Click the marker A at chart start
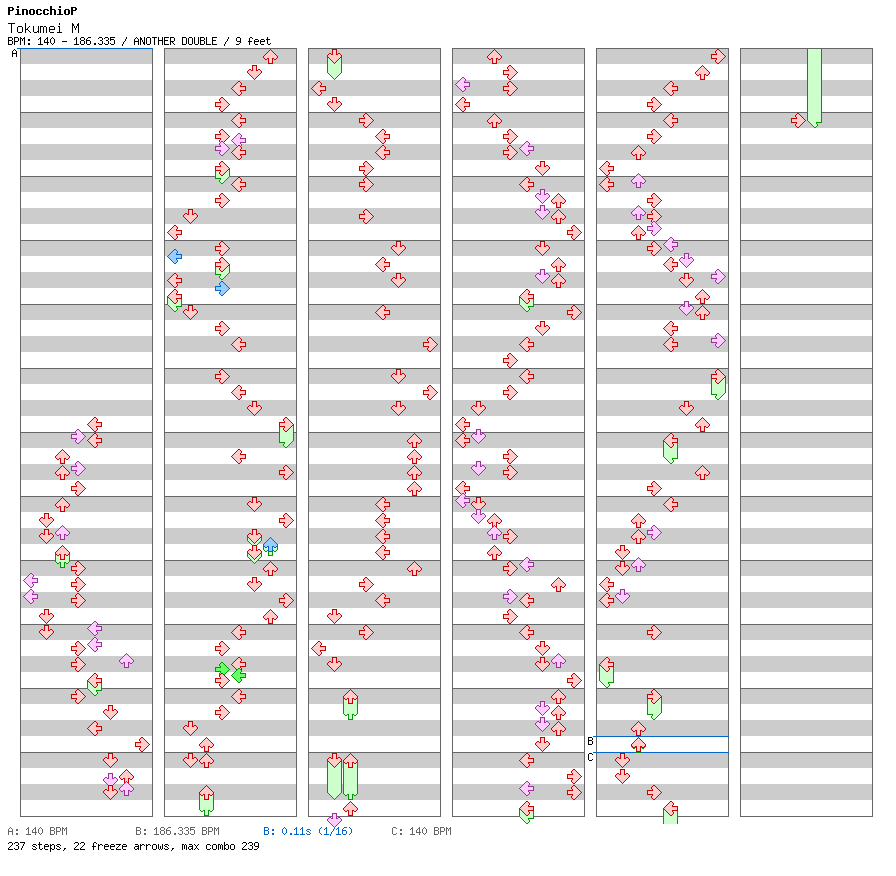Viewport: 896px width, 876px height. 14,54
